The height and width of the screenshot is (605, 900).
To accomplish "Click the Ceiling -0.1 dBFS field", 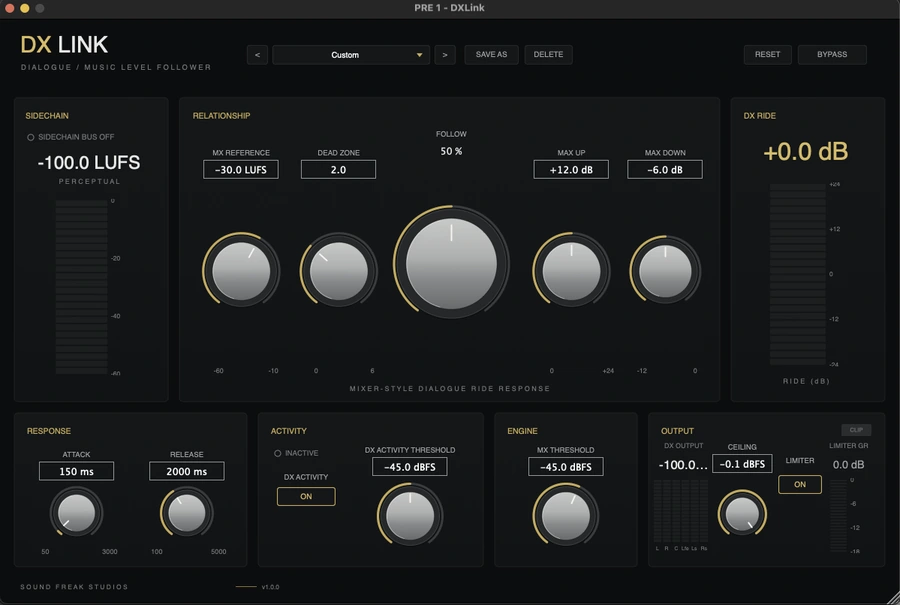I will coord(742,464).
